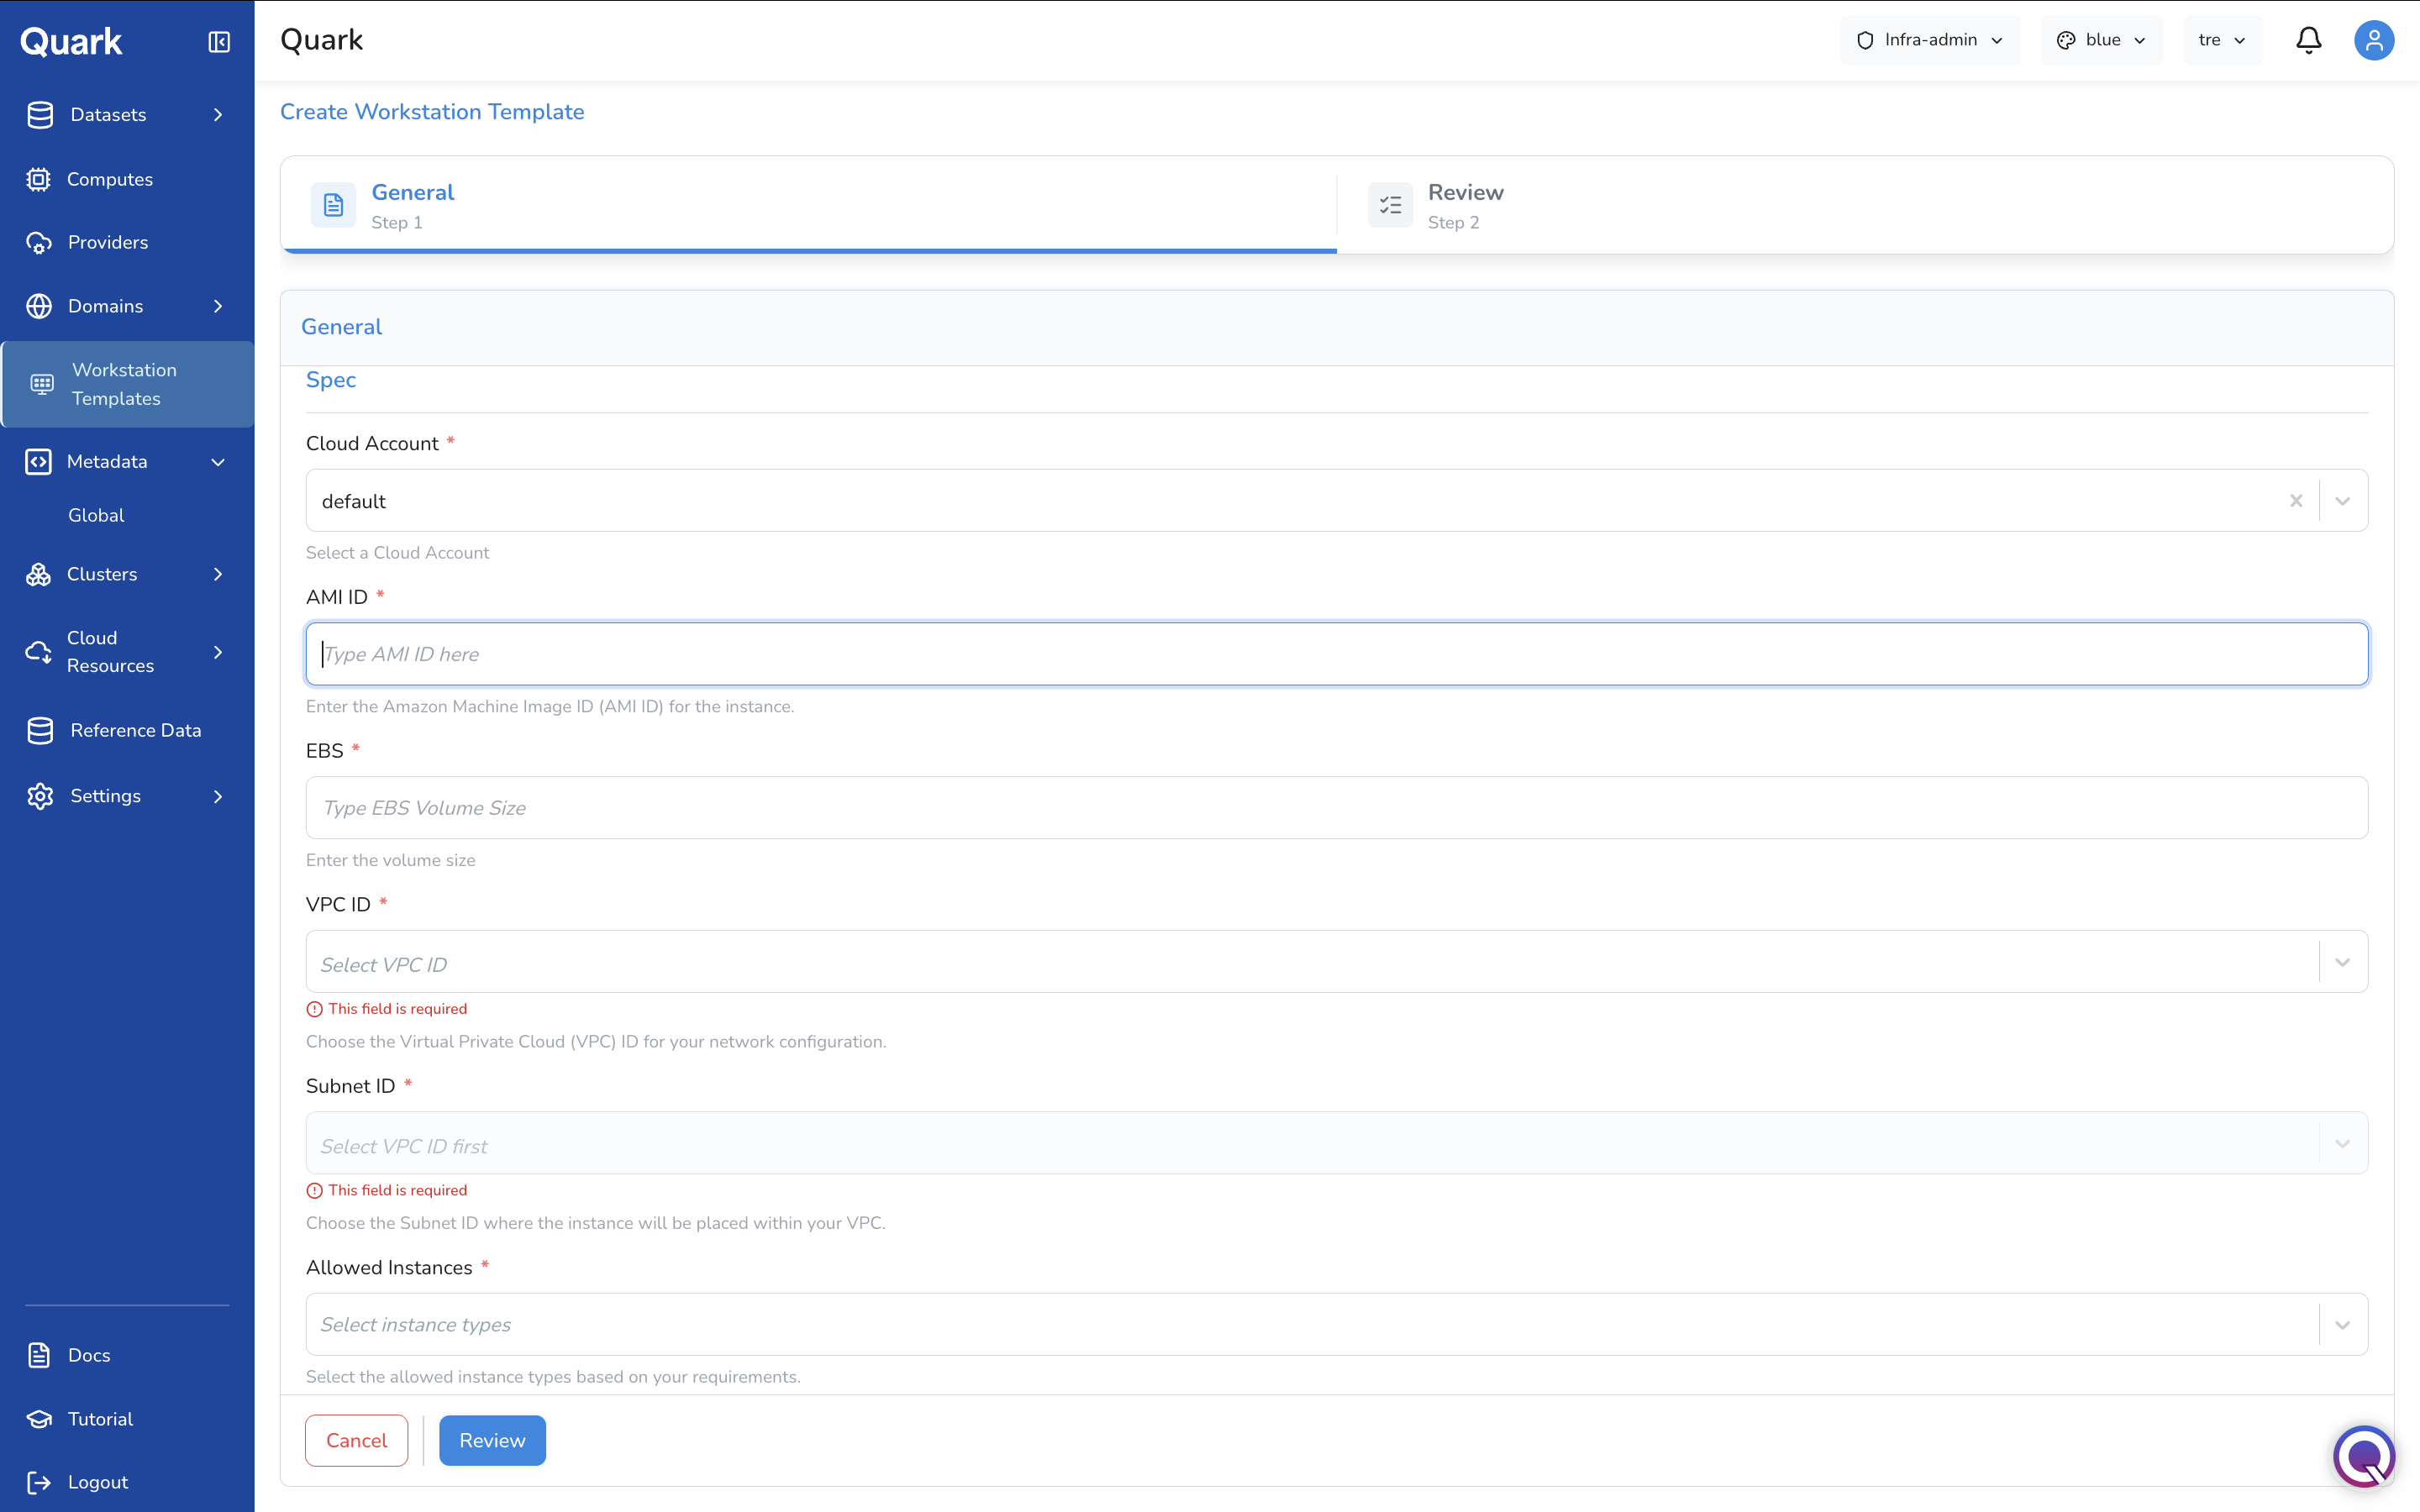2420x1512 pixels.
Task: Clear the Cloud Account selection
Action: pyautogui.click(x=2296, y=501)
